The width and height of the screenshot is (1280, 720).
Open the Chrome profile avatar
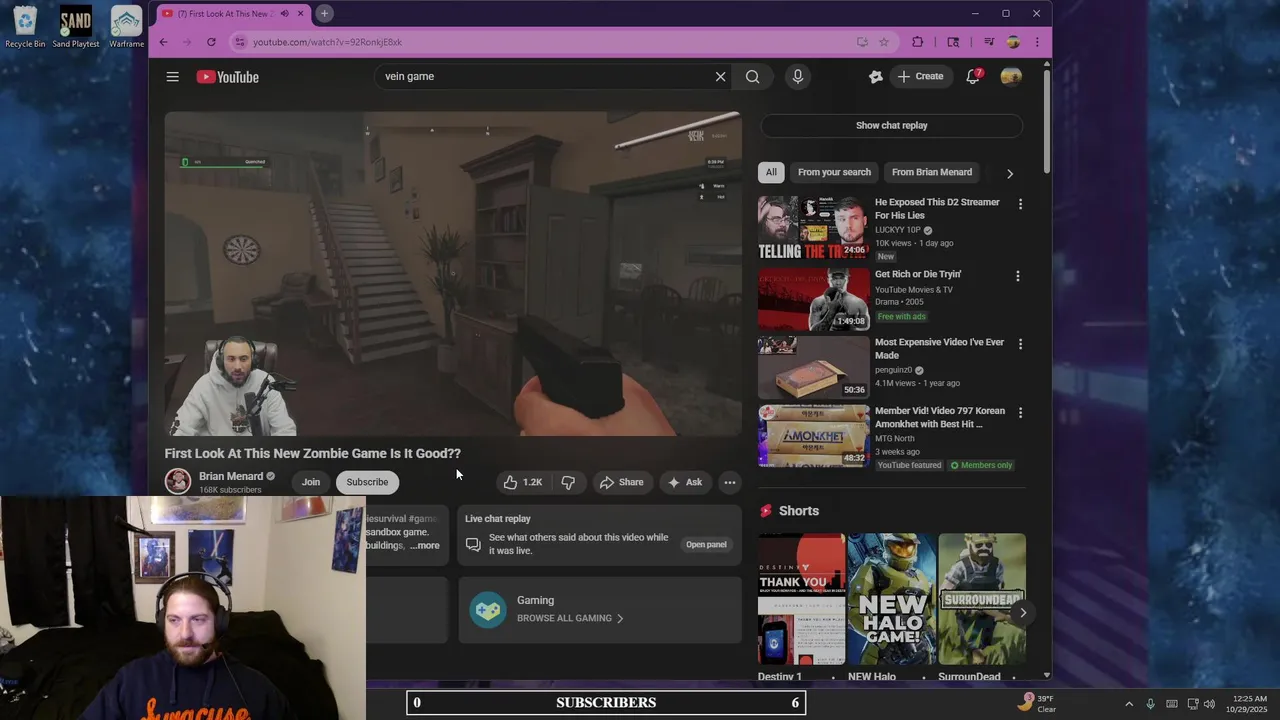pyautogui.click(x=1013, y=42)
